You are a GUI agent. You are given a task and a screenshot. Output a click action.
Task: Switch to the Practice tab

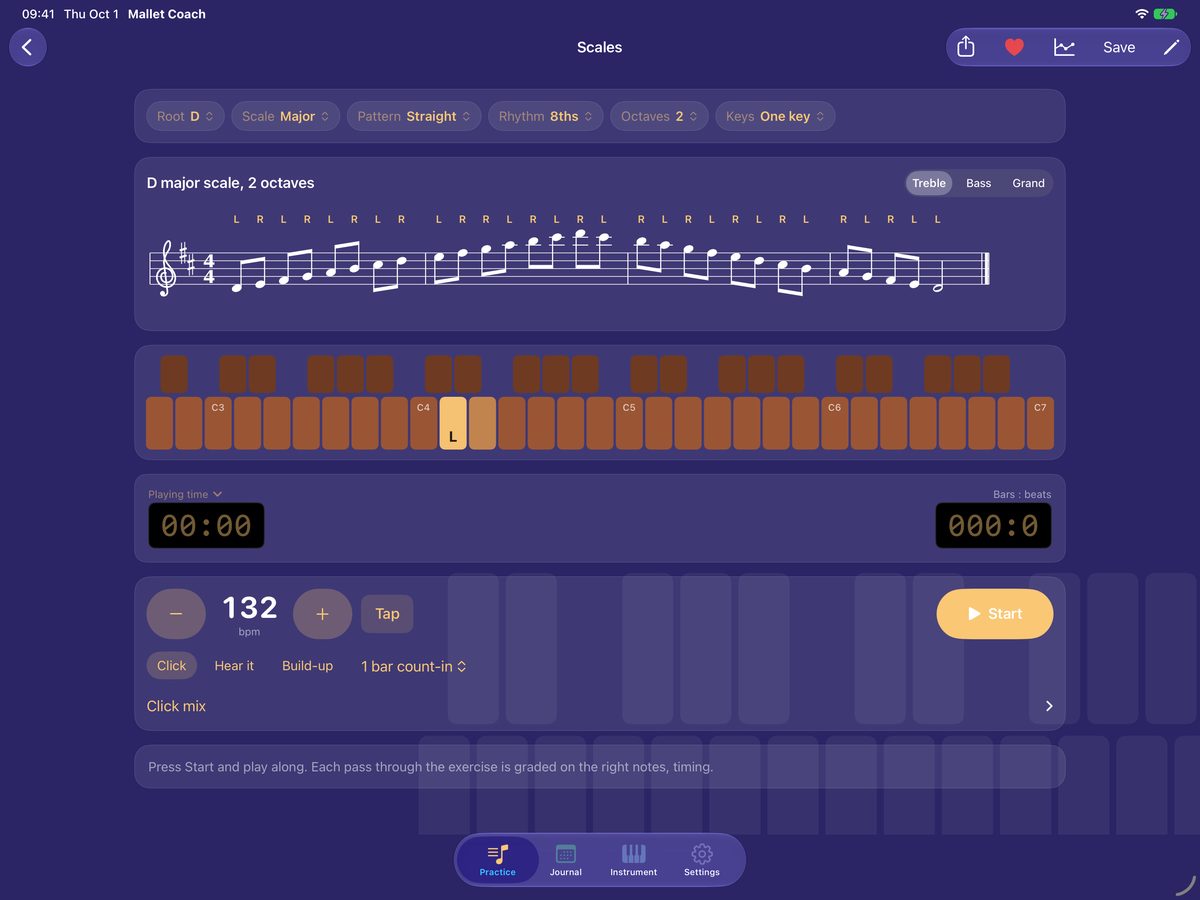pyautogui.click(x=498, y=860)
